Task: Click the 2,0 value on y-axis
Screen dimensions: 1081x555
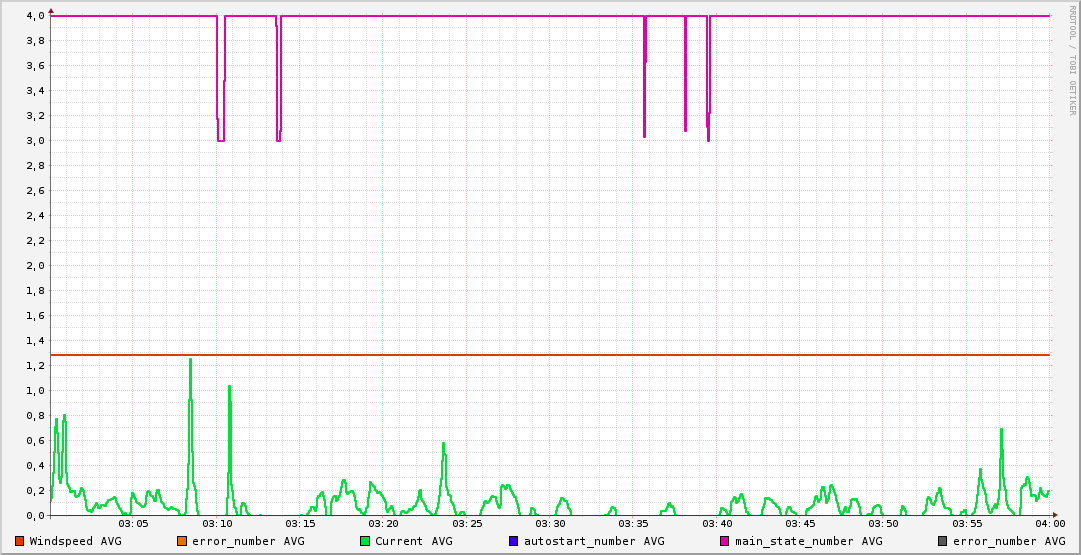Action: (x=34, y=266)
